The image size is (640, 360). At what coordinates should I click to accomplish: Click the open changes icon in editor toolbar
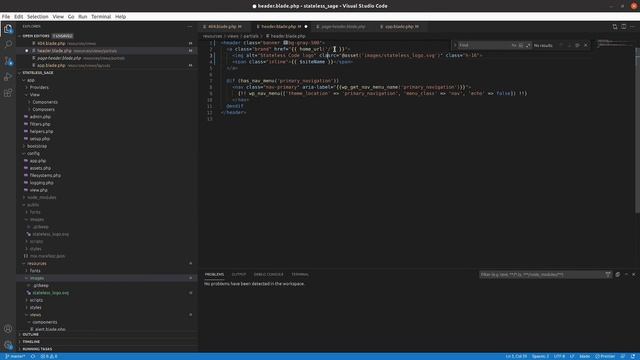pyautogui.click(x=615, y=27)
